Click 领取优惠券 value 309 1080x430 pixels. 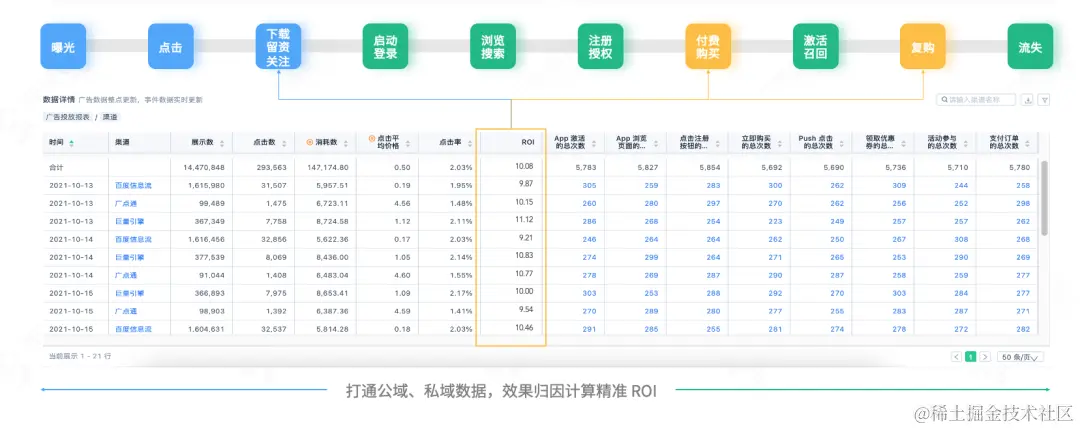[900, 185]
